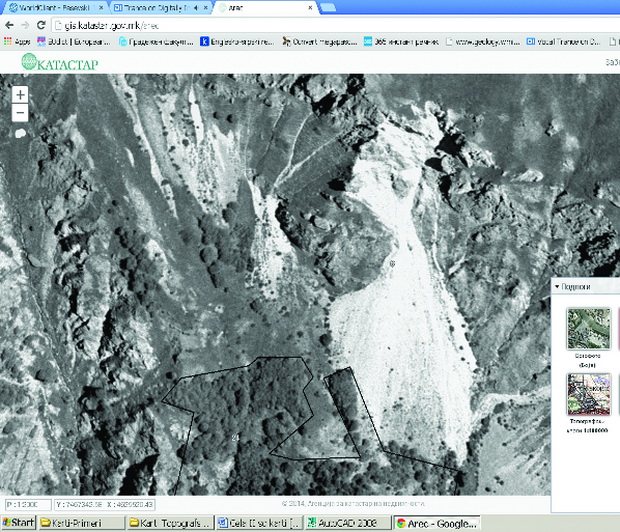Image resolution: width=620 pixels, height=532 pixels.
Task: Select the orthophoto basemap thumbnail
Action: pos(588,329)
